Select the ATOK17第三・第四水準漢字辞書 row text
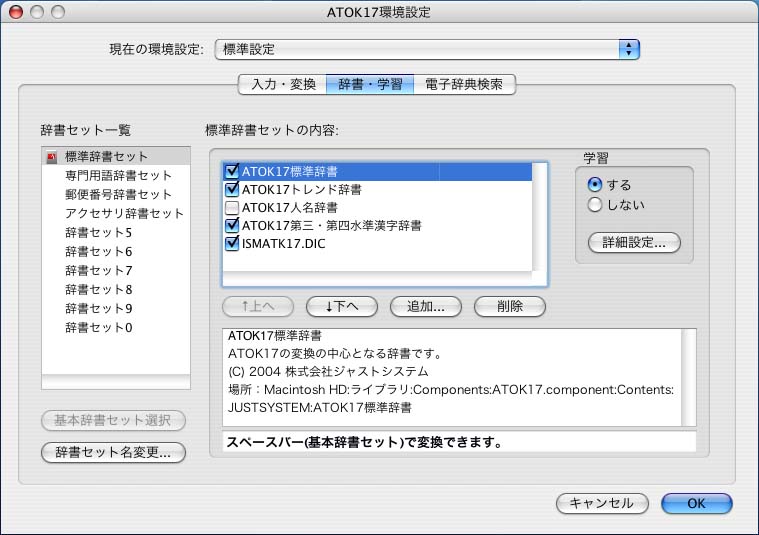759x535 pixels. (x=332, y=226)
